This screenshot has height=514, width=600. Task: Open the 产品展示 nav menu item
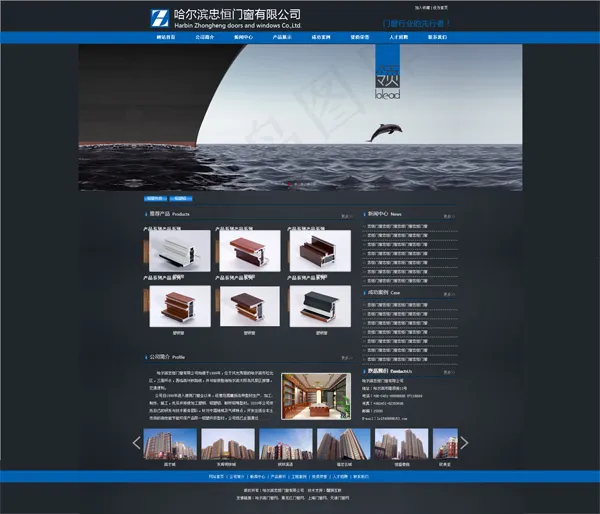[x=282, y=37]
